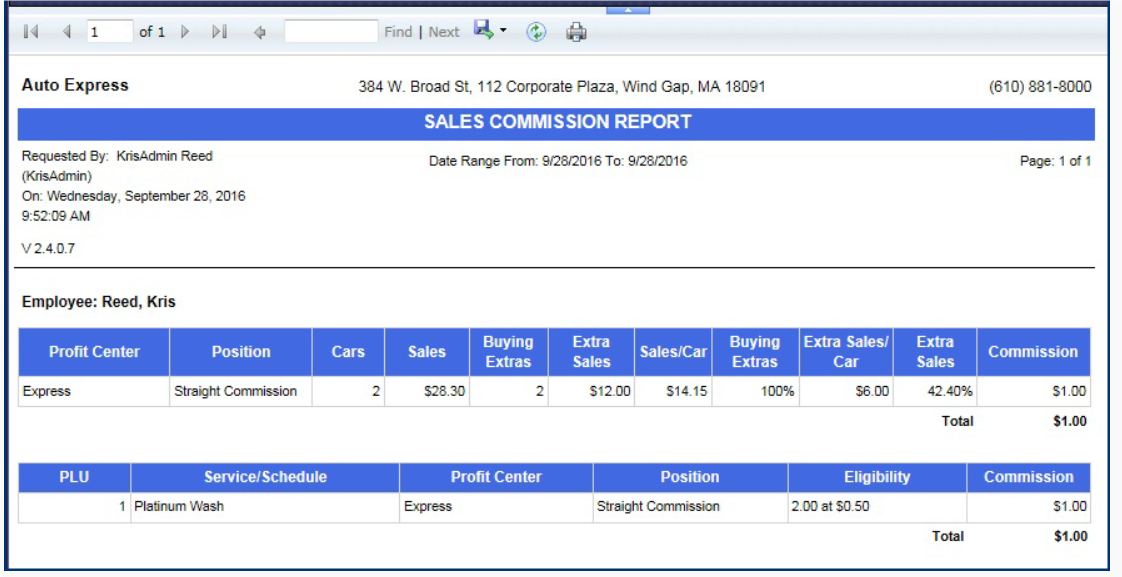Collapse the parameter pane with the top arrow
1122x577 pixels.
tap(627, 8)
